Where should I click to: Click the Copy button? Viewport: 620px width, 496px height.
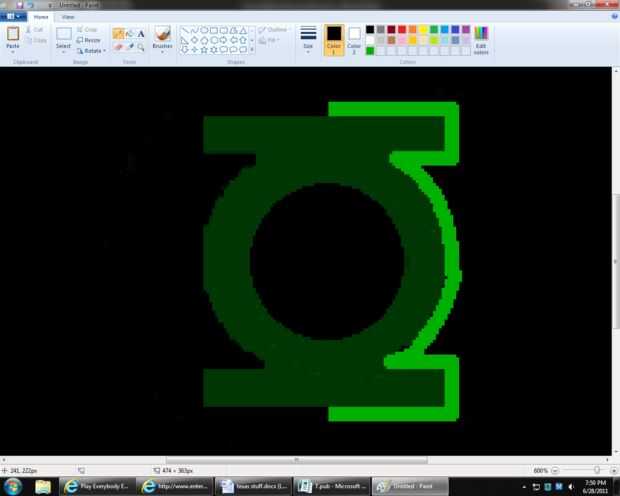click(36, 40)
